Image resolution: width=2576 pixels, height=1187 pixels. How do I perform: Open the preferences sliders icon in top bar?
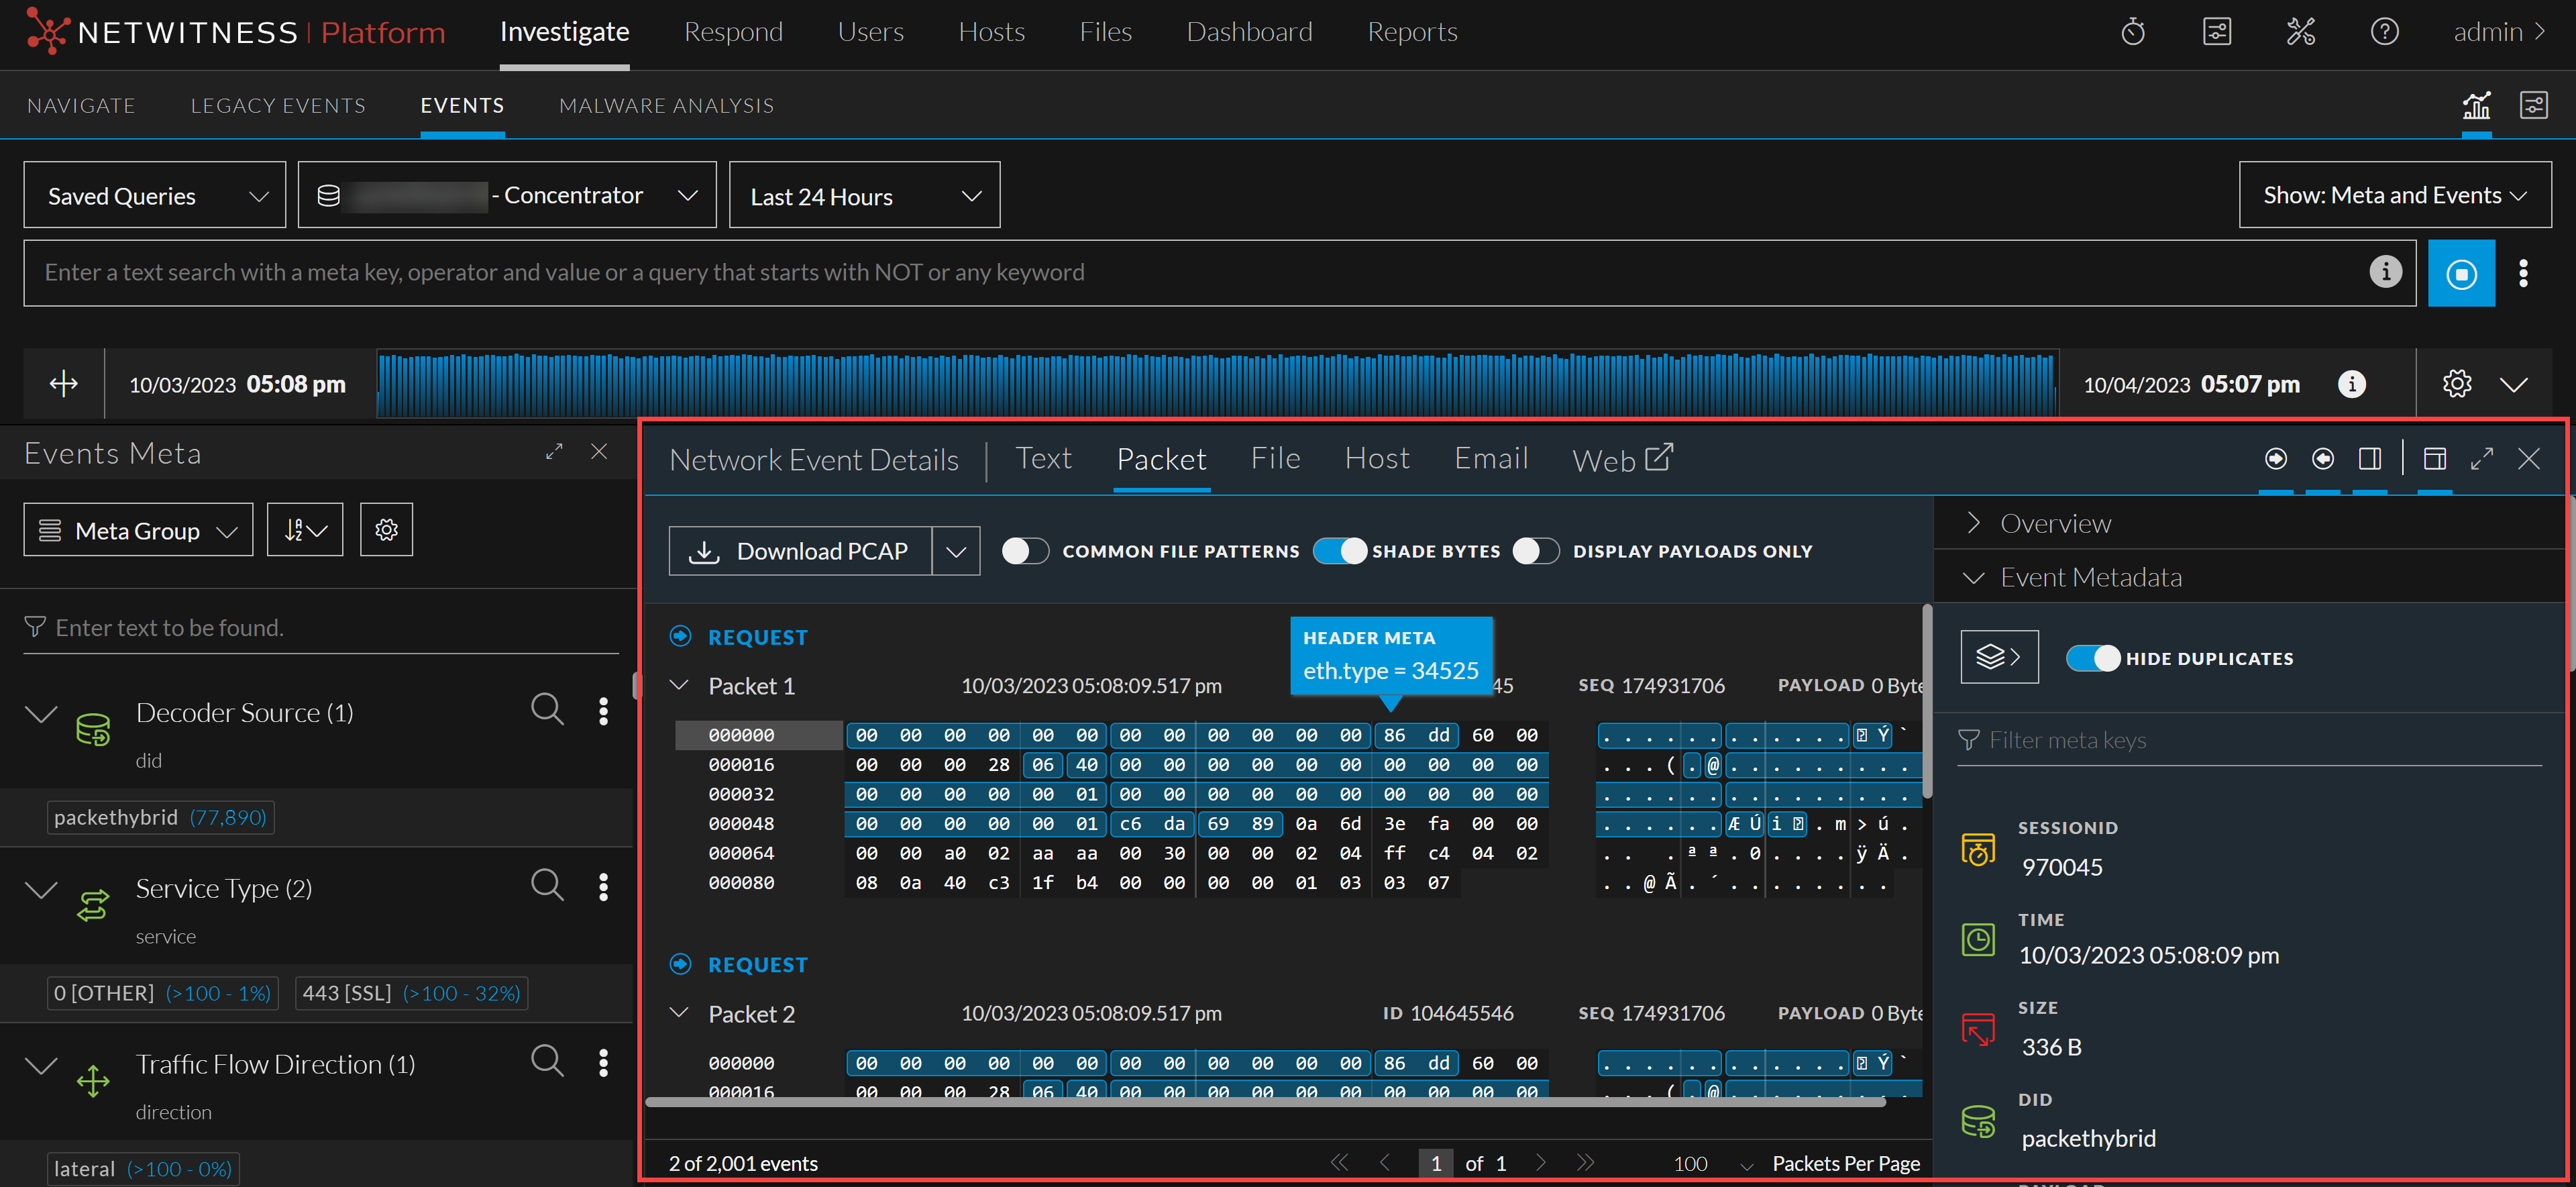(2217, 32)
